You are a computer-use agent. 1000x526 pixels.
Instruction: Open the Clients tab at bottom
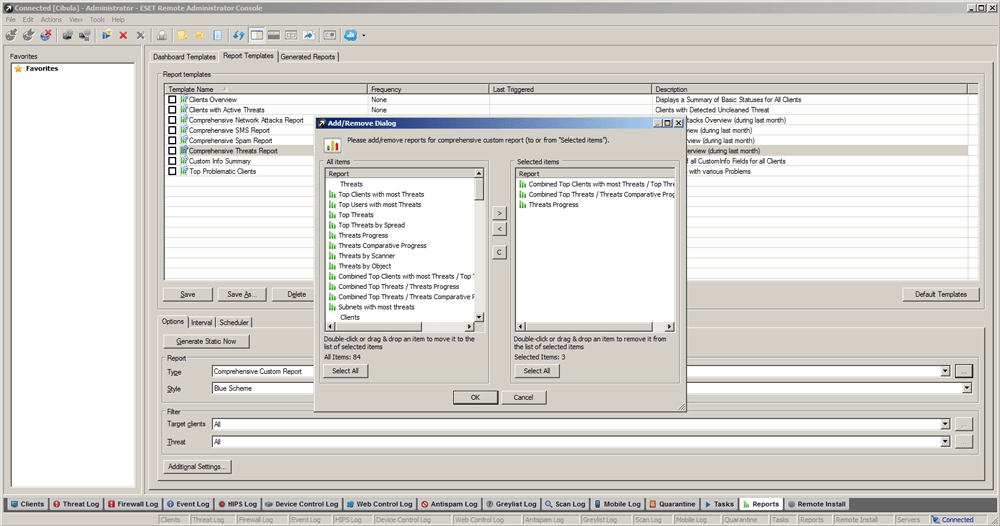coord(27,504)
